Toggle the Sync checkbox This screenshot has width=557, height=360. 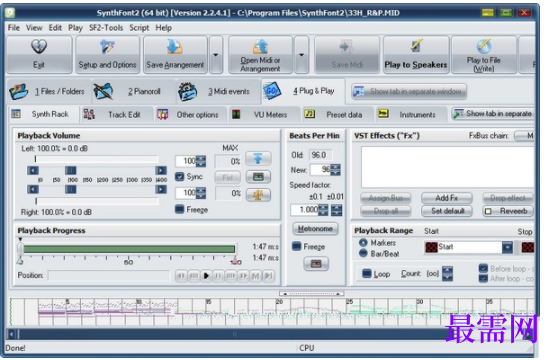[x=180, y=176]
